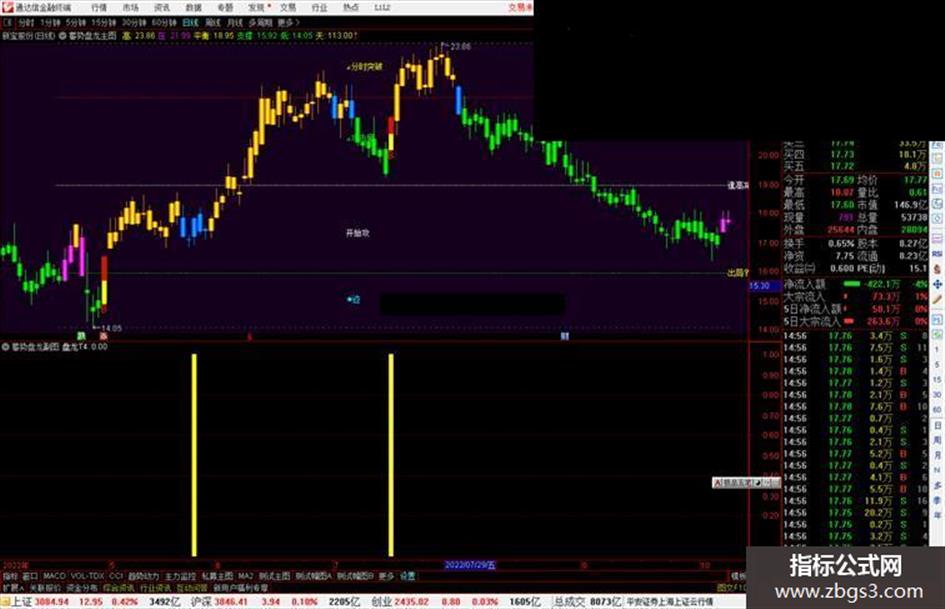Open the 多周期 view

(260, 22)
